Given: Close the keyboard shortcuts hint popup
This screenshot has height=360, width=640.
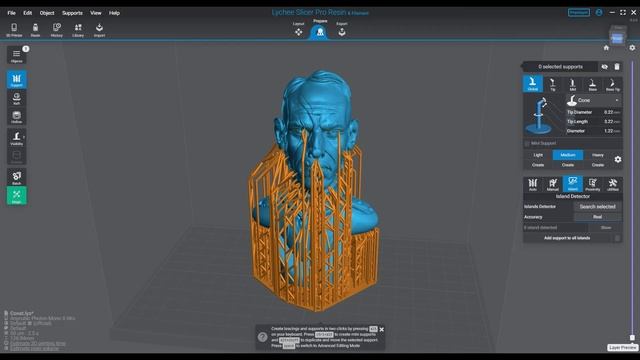Looking at the screenshot, I should [x=382, y=329].
